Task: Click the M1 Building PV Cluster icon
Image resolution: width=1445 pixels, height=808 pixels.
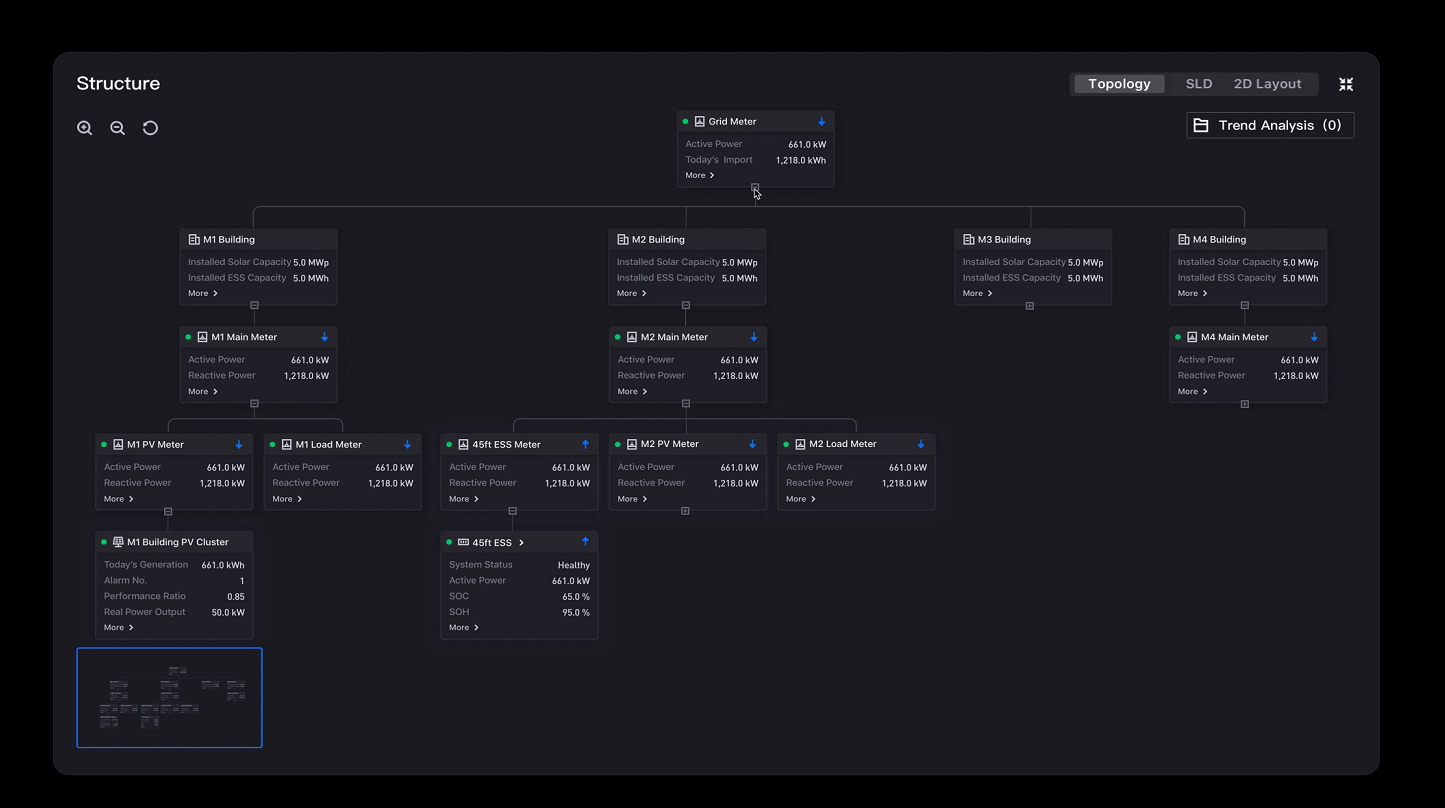Action: tap(118, 542)
